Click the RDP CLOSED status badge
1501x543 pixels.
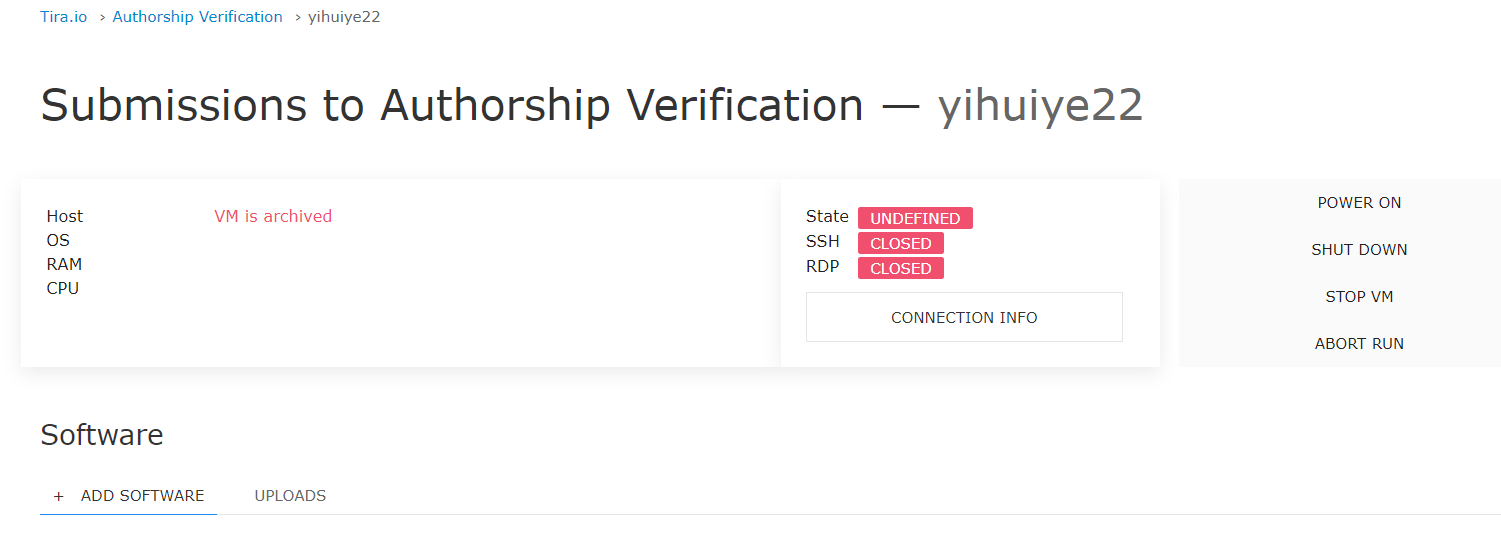[901, 268]
